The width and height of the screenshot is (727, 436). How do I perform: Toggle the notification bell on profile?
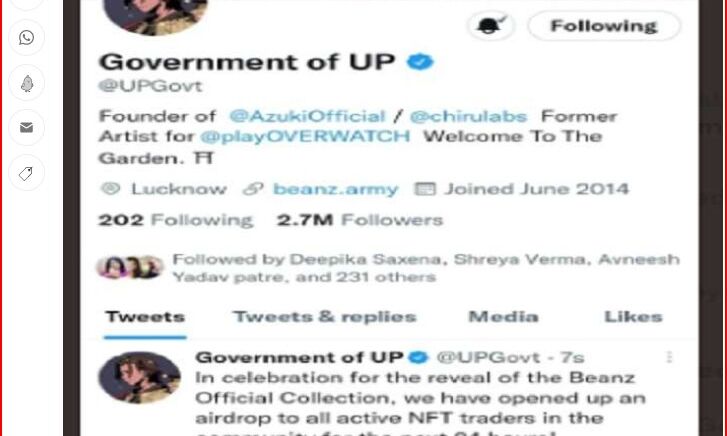491,26
